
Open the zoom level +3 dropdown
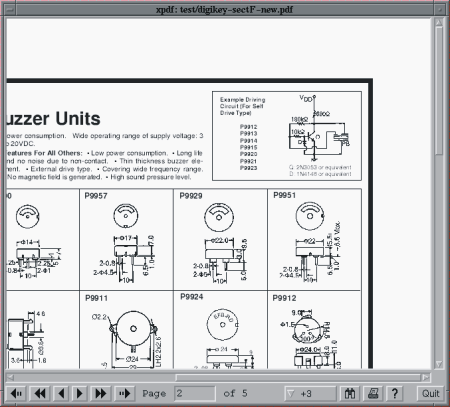coord(310,394)
